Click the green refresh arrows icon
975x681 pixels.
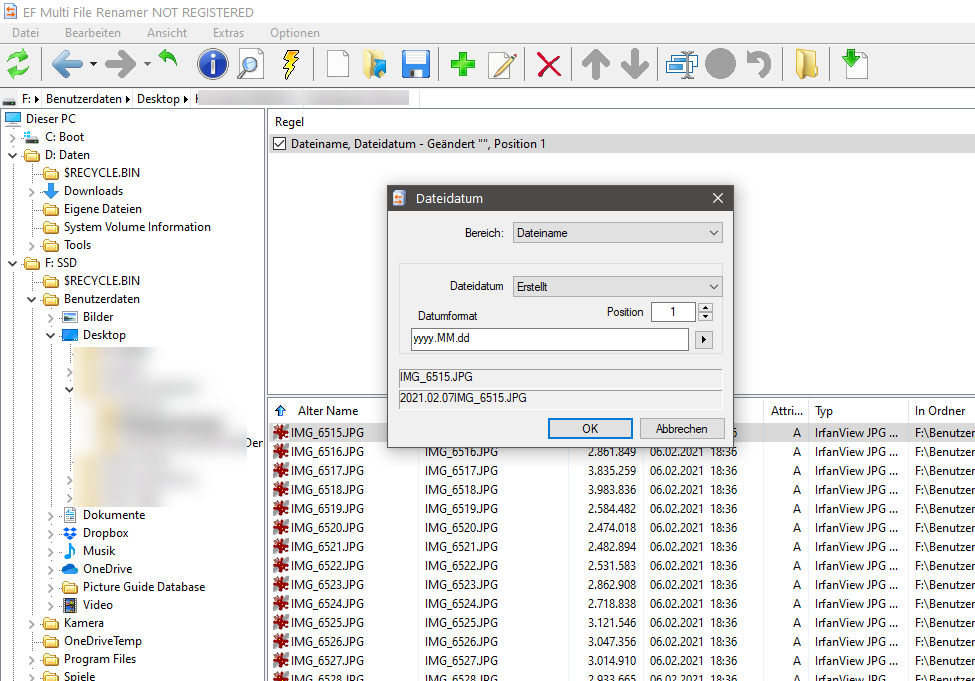pos(18,64)
